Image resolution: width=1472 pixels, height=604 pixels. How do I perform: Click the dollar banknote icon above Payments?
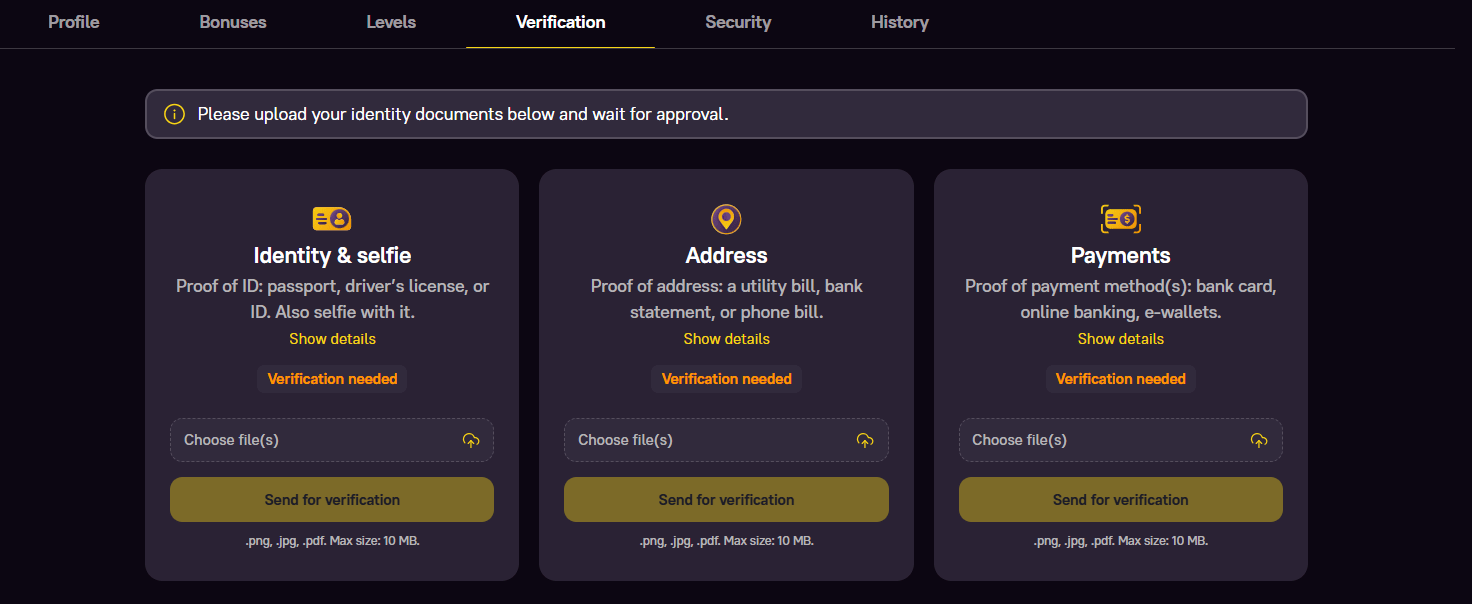(x=1120, y=218)
